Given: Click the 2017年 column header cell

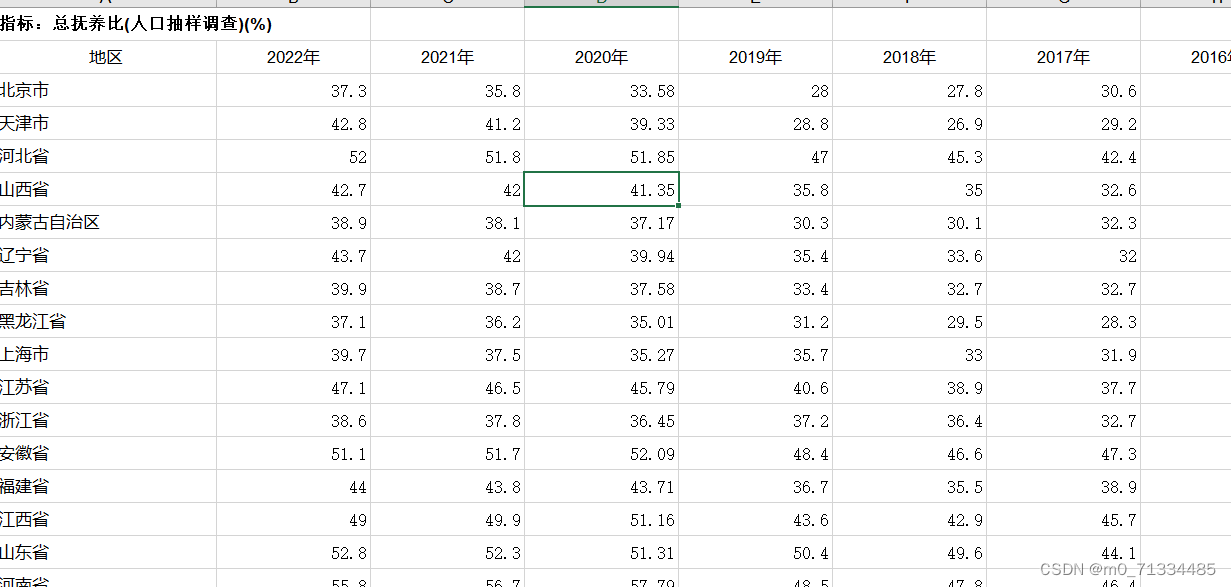Looking at the screenshot, I should click(x=1063, y=57).
